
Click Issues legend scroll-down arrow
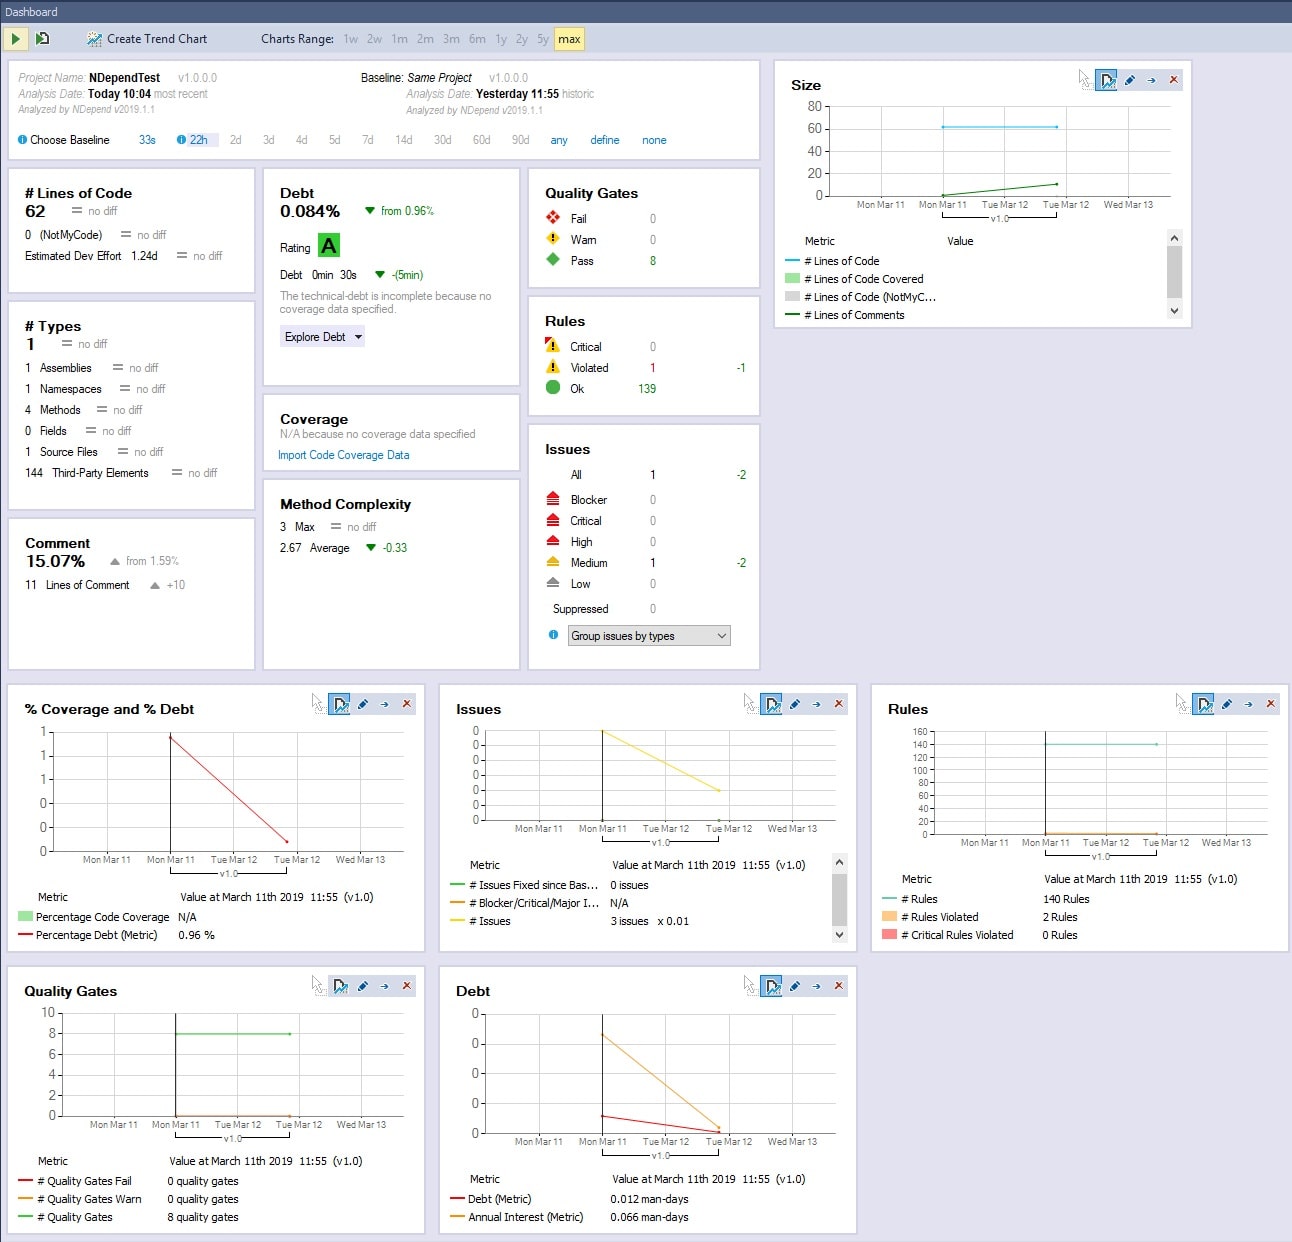tap(839, 935)
